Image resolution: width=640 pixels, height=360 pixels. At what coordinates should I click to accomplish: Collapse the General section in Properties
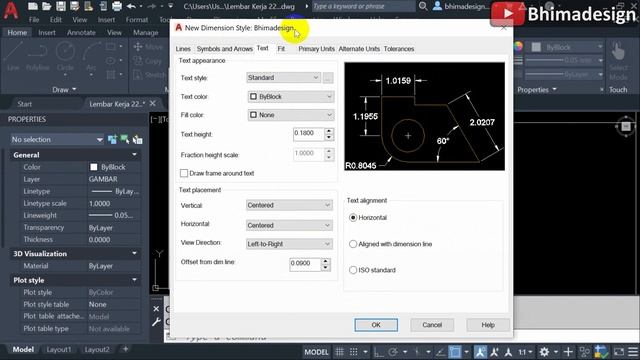click(134, 155)
